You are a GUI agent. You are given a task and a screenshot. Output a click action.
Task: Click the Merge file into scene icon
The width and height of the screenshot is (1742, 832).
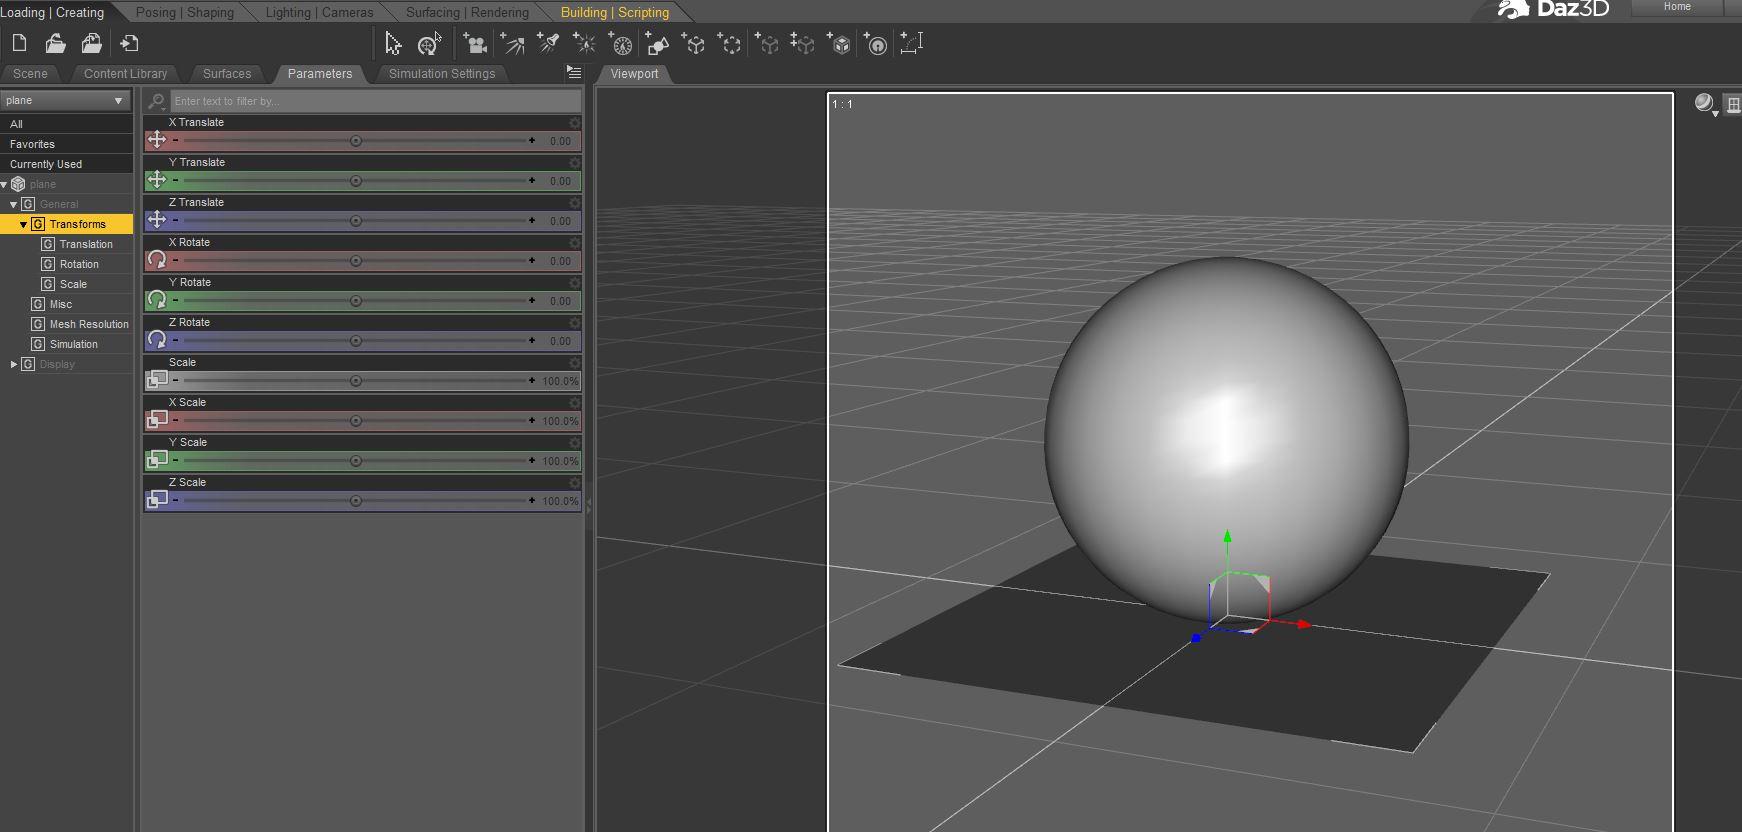91,43
